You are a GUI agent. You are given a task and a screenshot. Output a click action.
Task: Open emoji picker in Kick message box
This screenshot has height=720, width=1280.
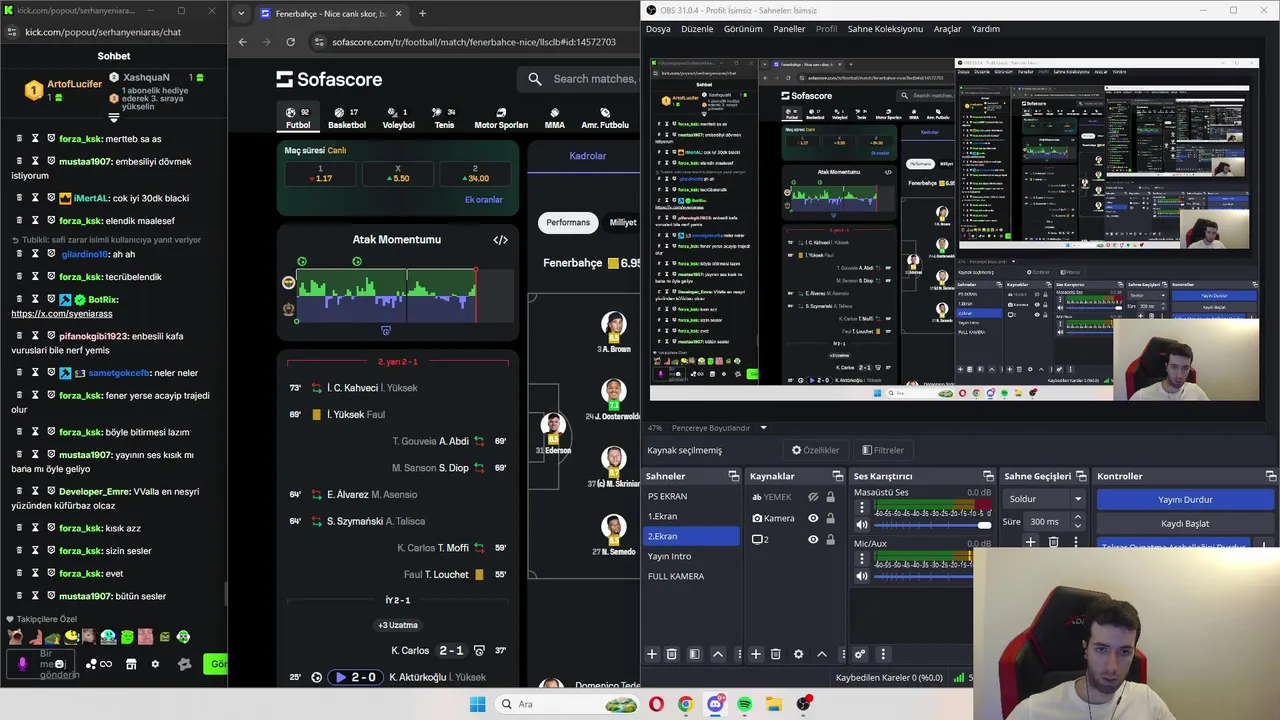(60, 664)
